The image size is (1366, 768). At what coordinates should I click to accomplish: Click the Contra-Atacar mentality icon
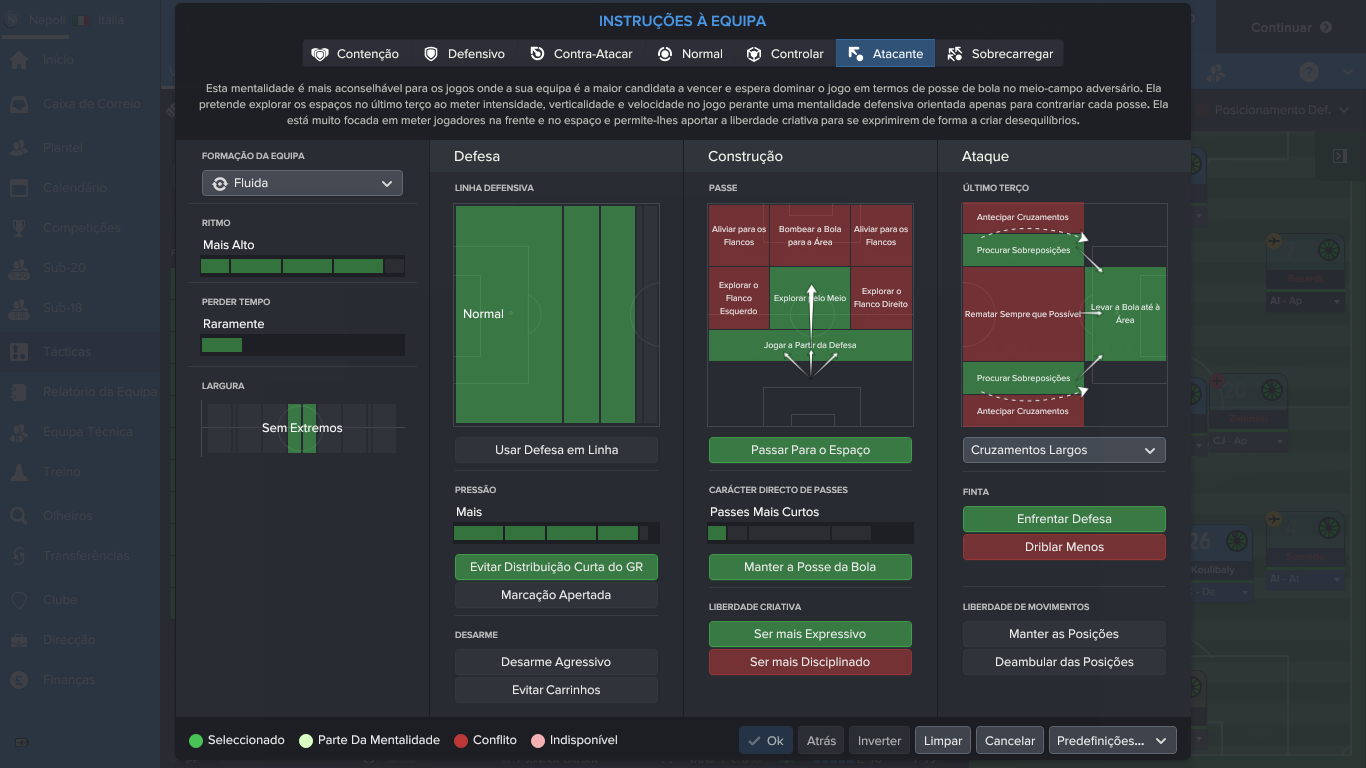pyautogui.click(x=537, y=54)
